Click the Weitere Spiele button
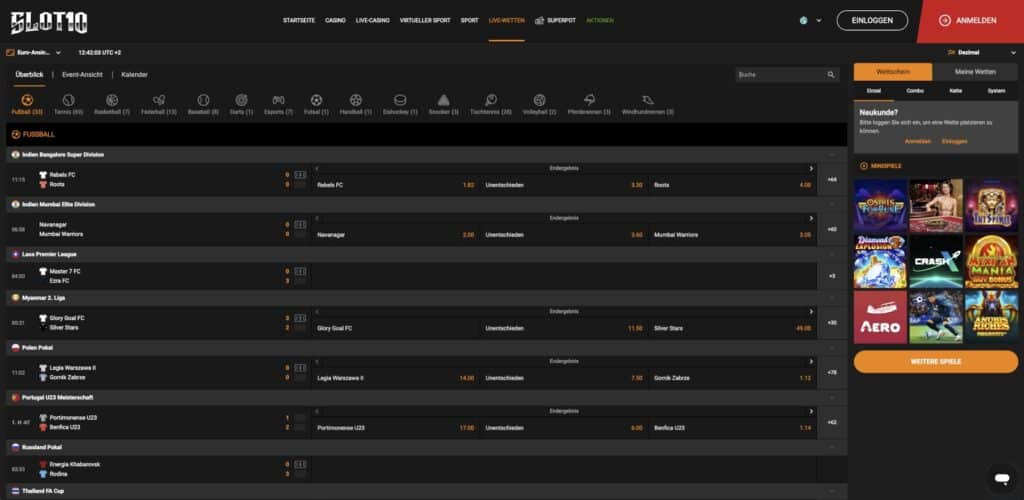1024x500 pixels. pos(935,361)
